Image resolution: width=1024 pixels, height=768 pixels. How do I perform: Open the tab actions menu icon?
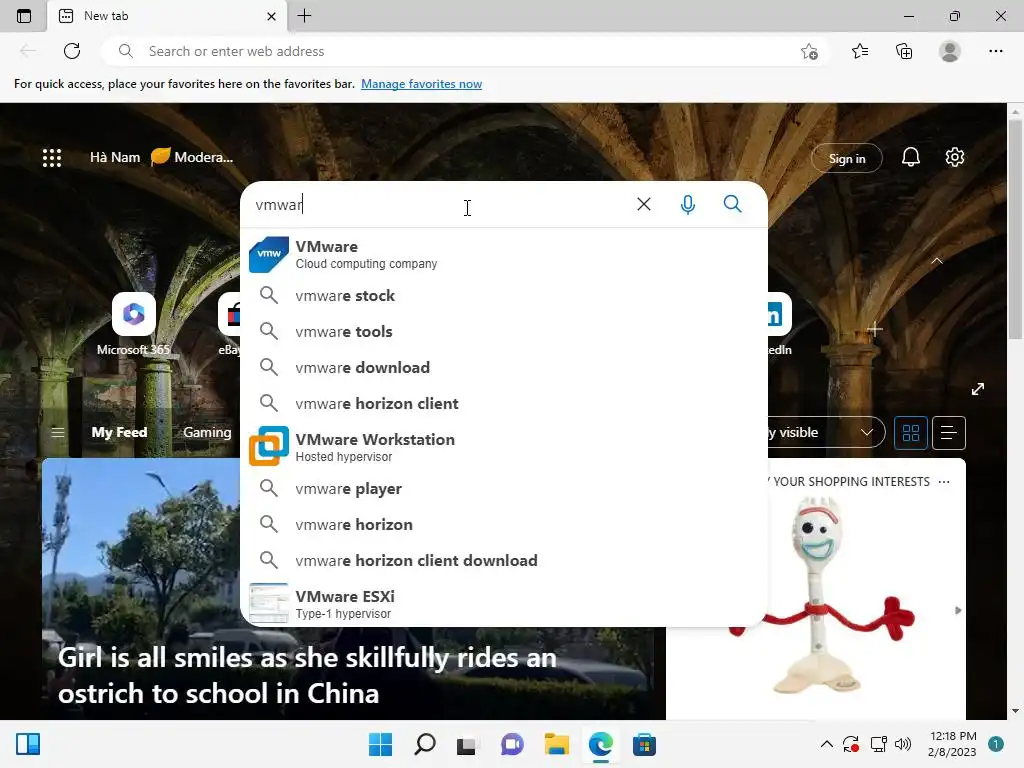[24, 16]
